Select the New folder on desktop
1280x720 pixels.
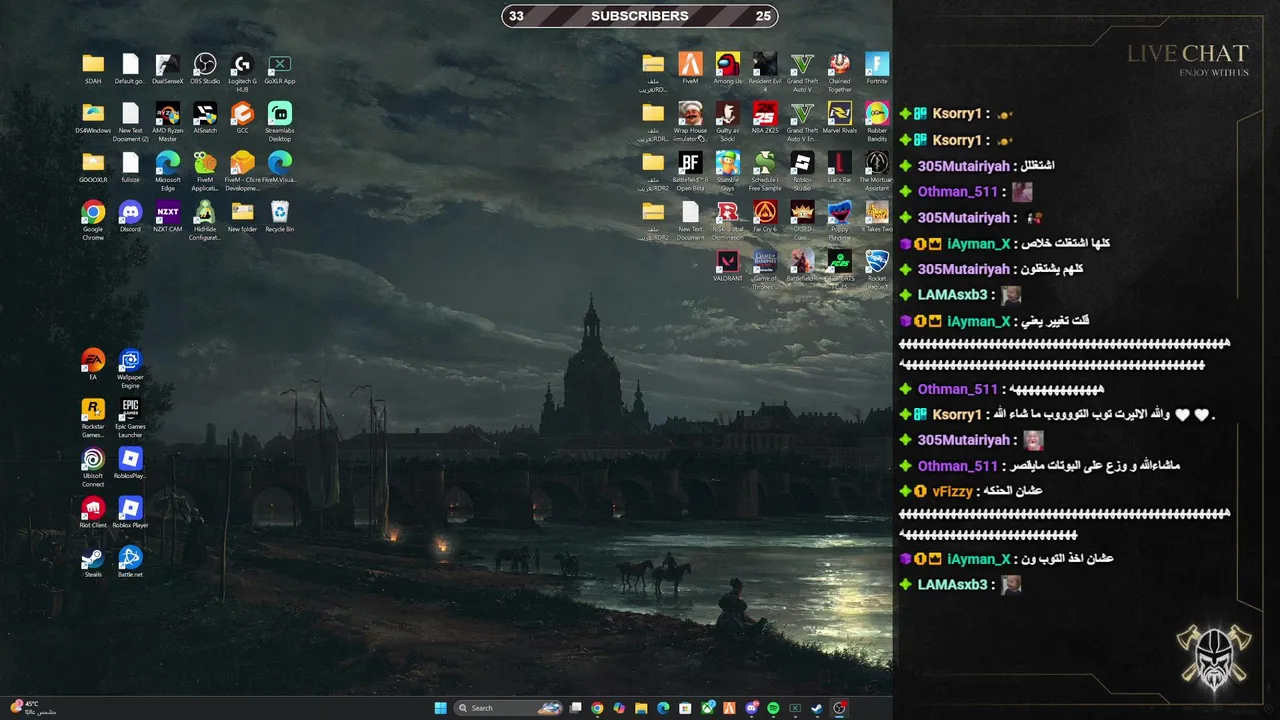coord(242,216)
